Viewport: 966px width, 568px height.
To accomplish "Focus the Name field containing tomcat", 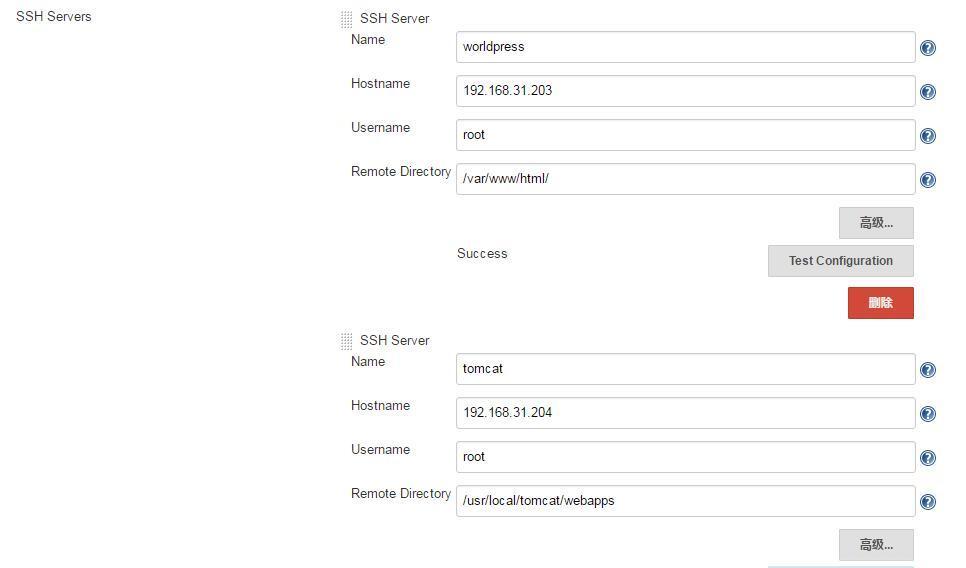I will pyautogui.click(x=685, y=369).
